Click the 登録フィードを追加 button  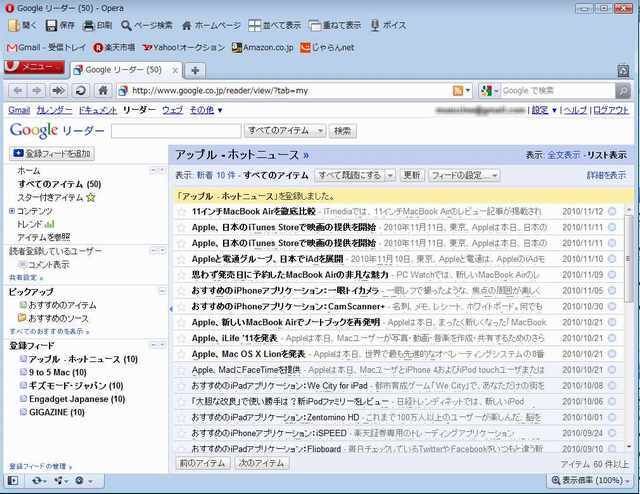(52, 154)
